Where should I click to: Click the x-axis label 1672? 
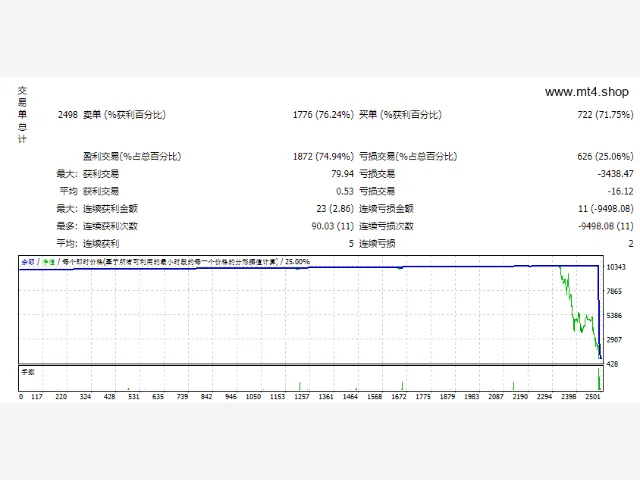pos(399,397)
